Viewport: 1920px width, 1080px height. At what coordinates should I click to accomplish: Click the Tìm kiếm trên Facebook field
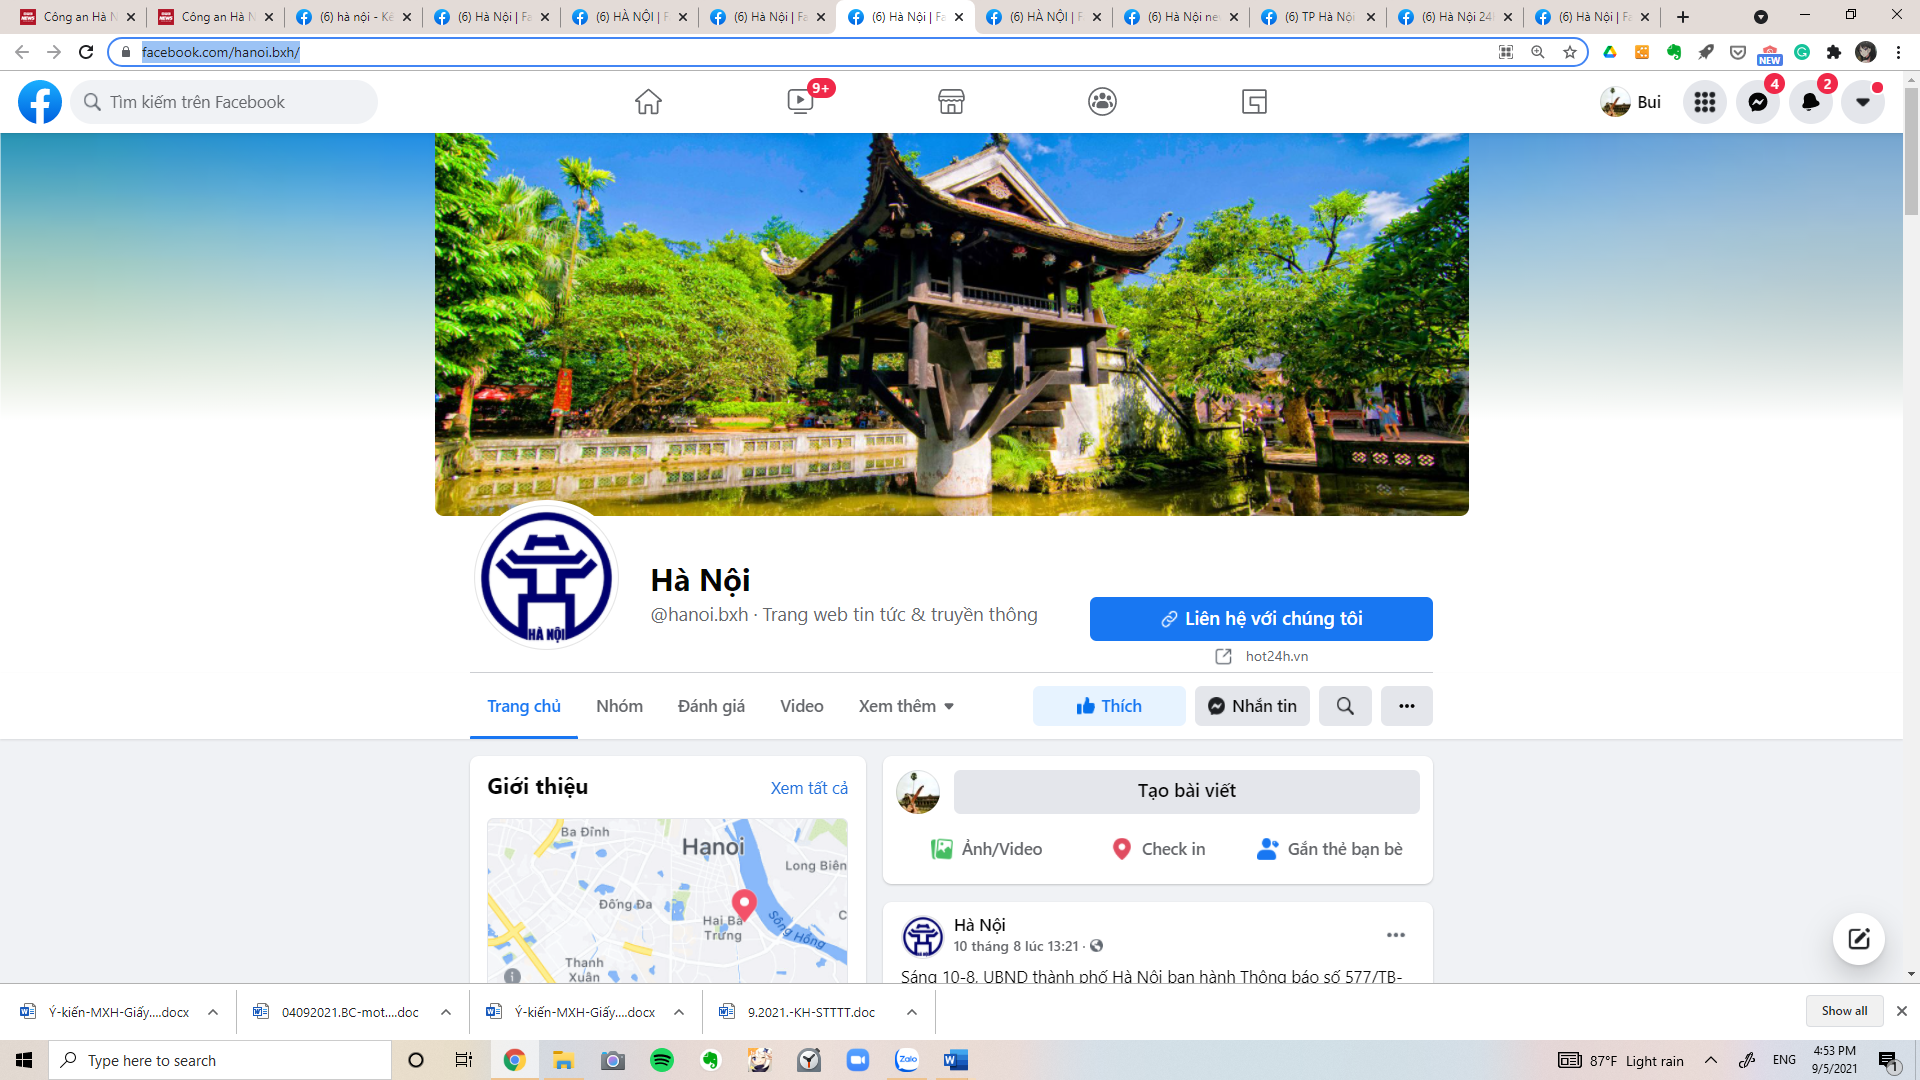tap(224, 102)
